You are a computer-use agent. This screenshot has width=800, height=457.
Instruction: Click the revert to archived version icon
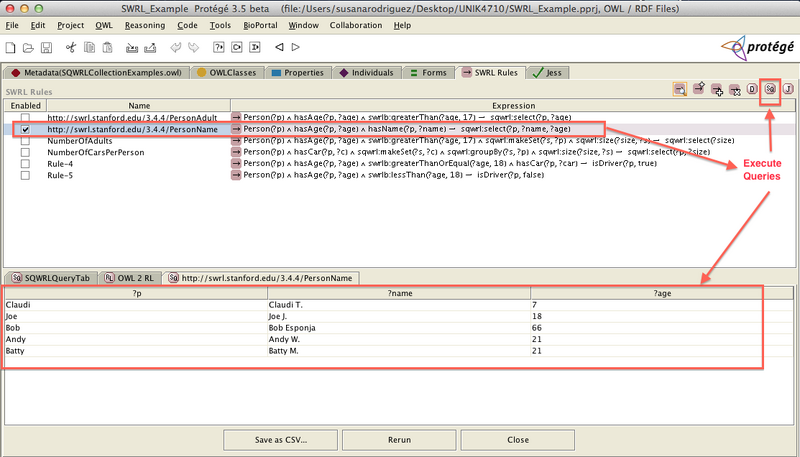tap(150, 48)
